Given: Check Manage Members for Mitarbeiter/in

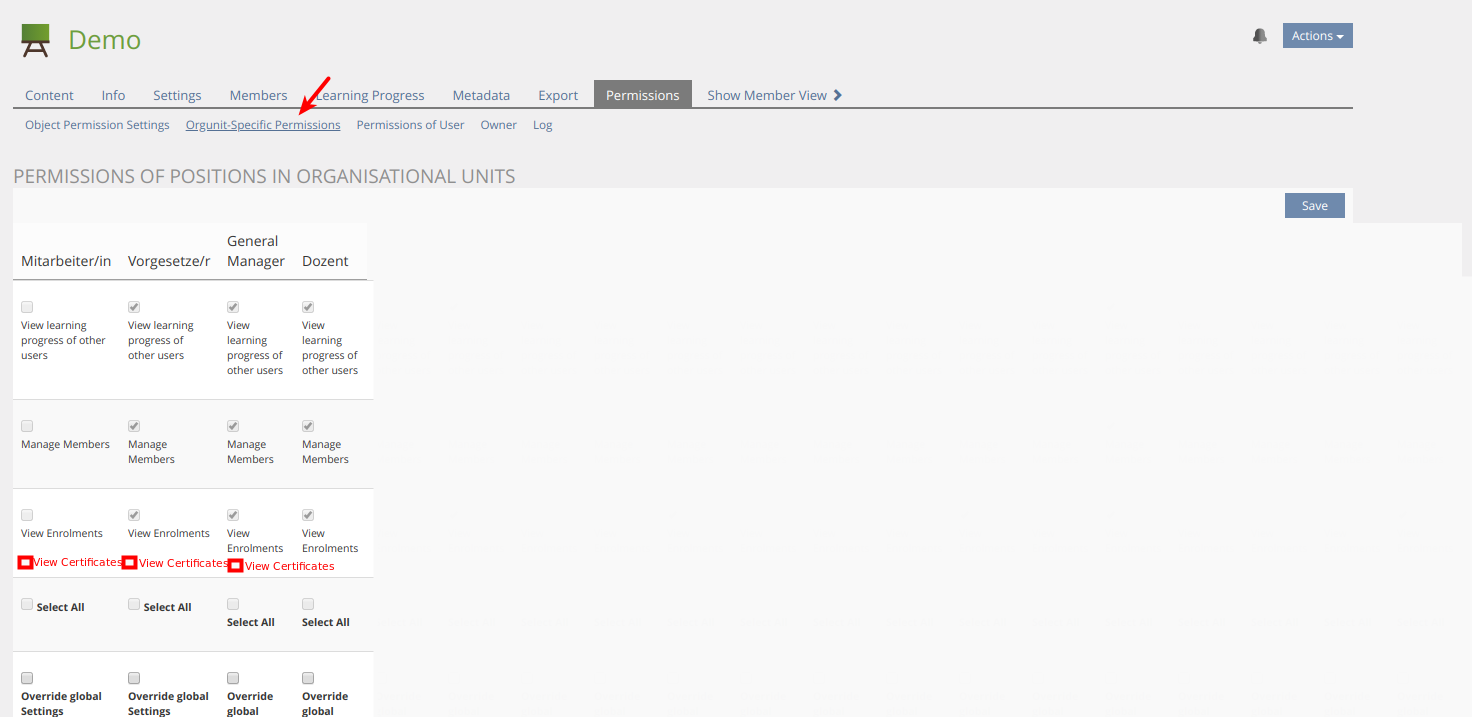Looking at the screenshot, I should pyautogui.click(x=27, y=426).
